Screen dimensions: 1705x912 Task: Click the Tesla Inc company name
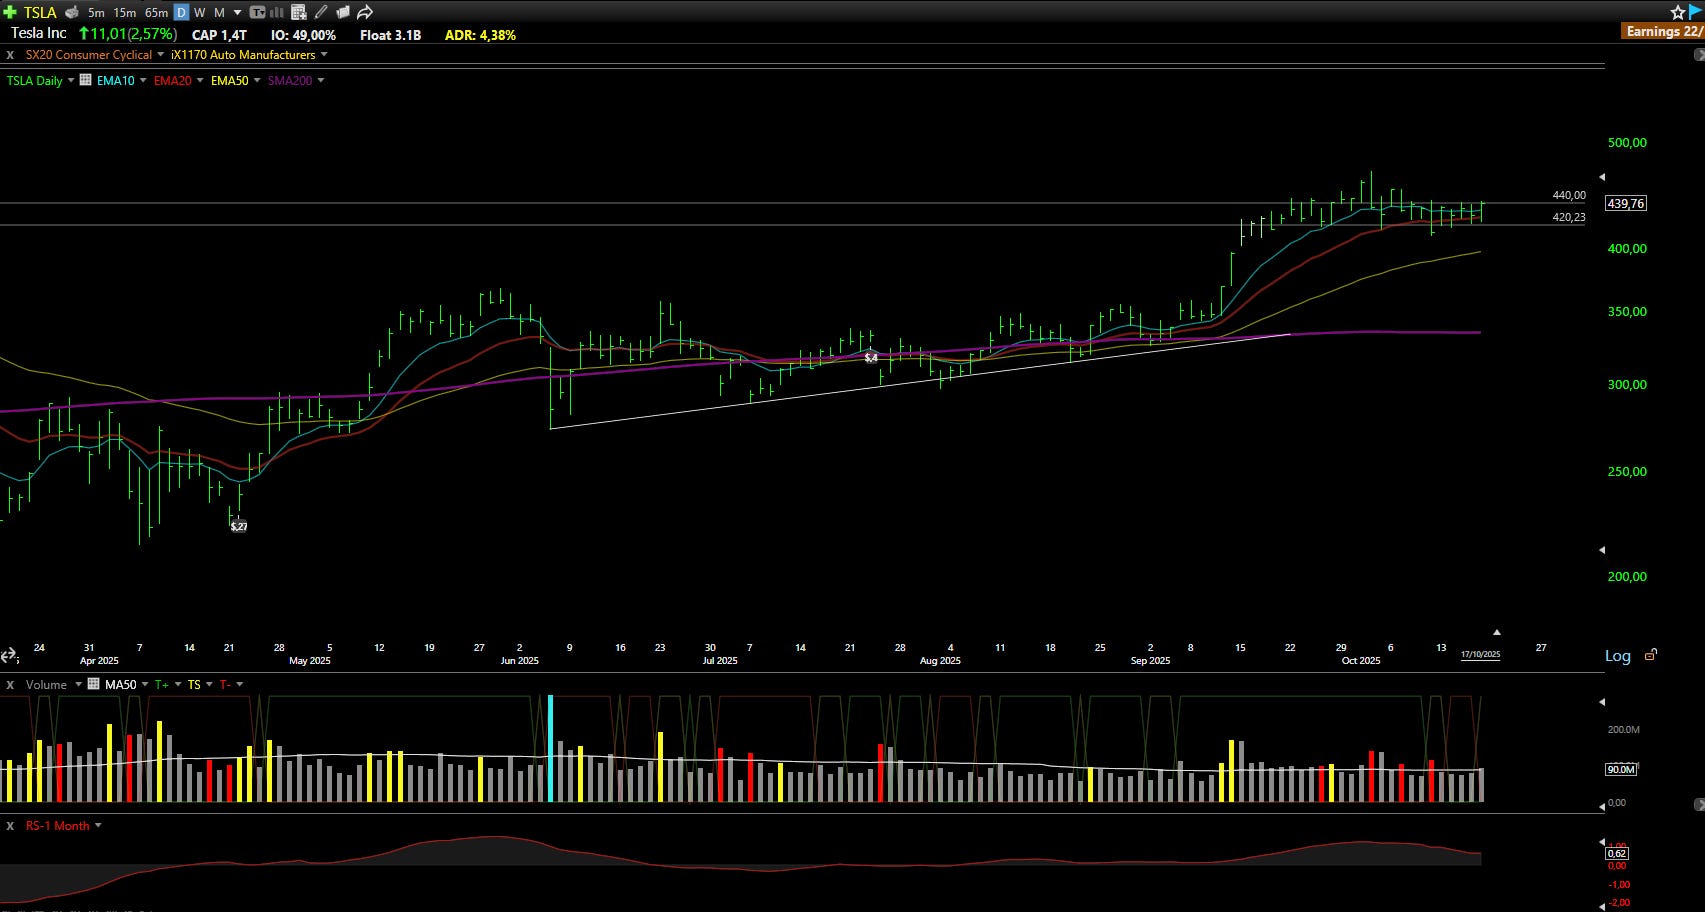39,34
